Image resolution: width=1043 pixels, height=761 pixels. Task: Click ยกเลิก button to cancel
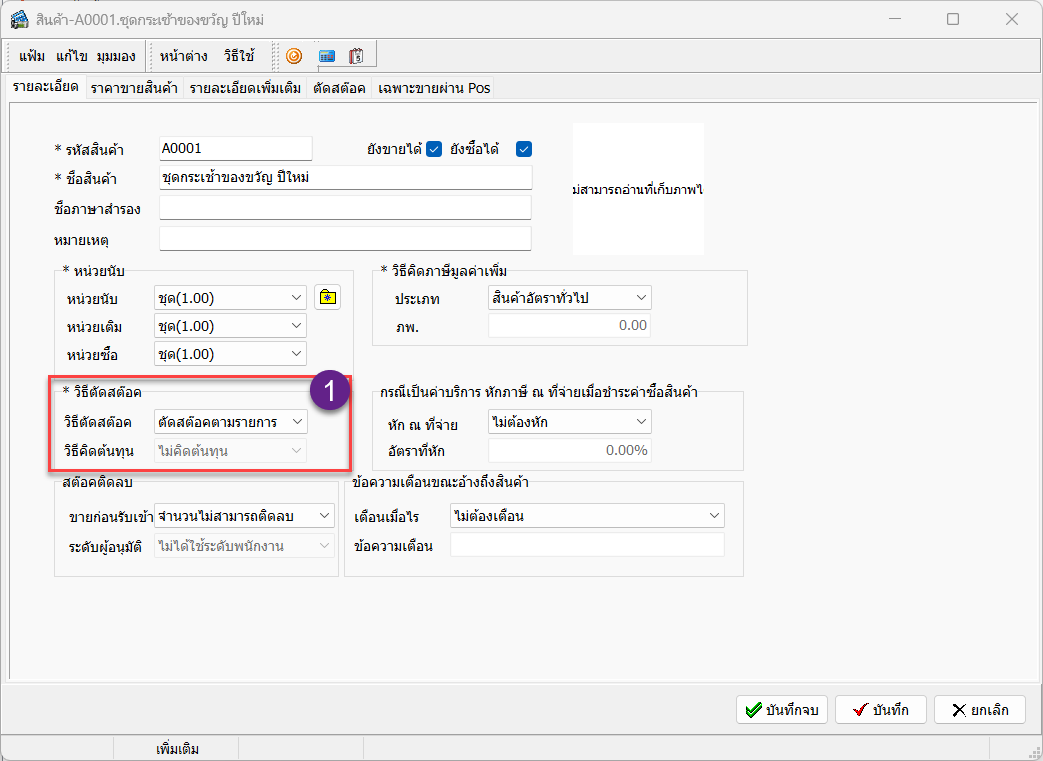[x=979, y=709]
